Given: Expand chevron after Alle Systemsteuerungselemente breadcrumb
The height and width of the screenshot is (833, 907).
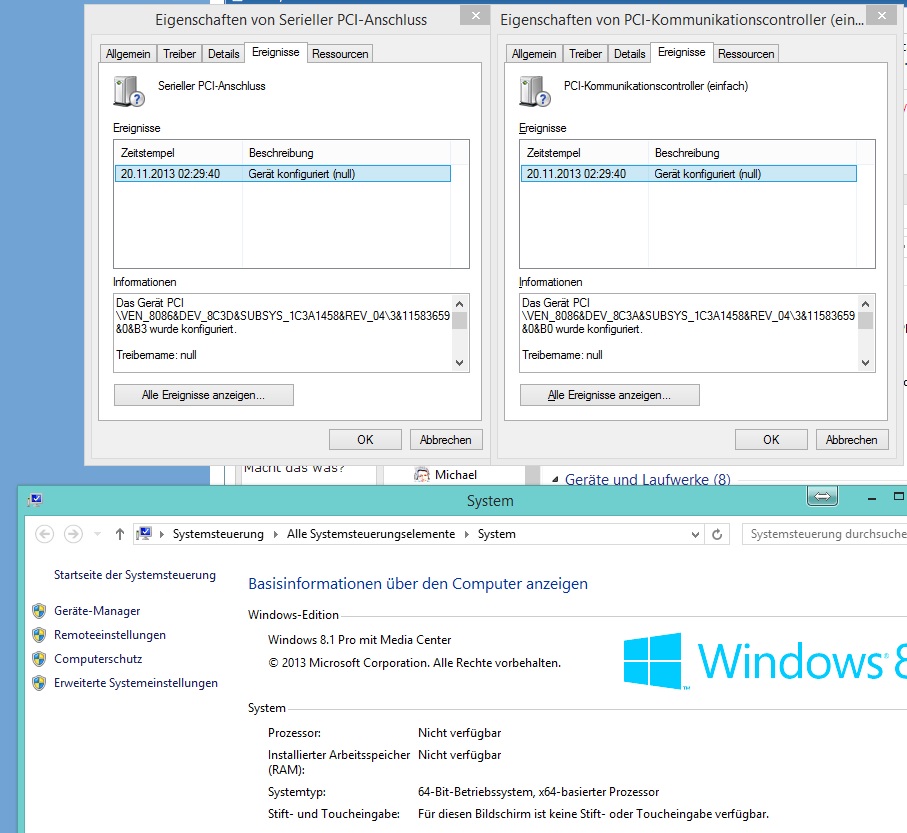Looking at the screenshot, I should tap(467, 534).
